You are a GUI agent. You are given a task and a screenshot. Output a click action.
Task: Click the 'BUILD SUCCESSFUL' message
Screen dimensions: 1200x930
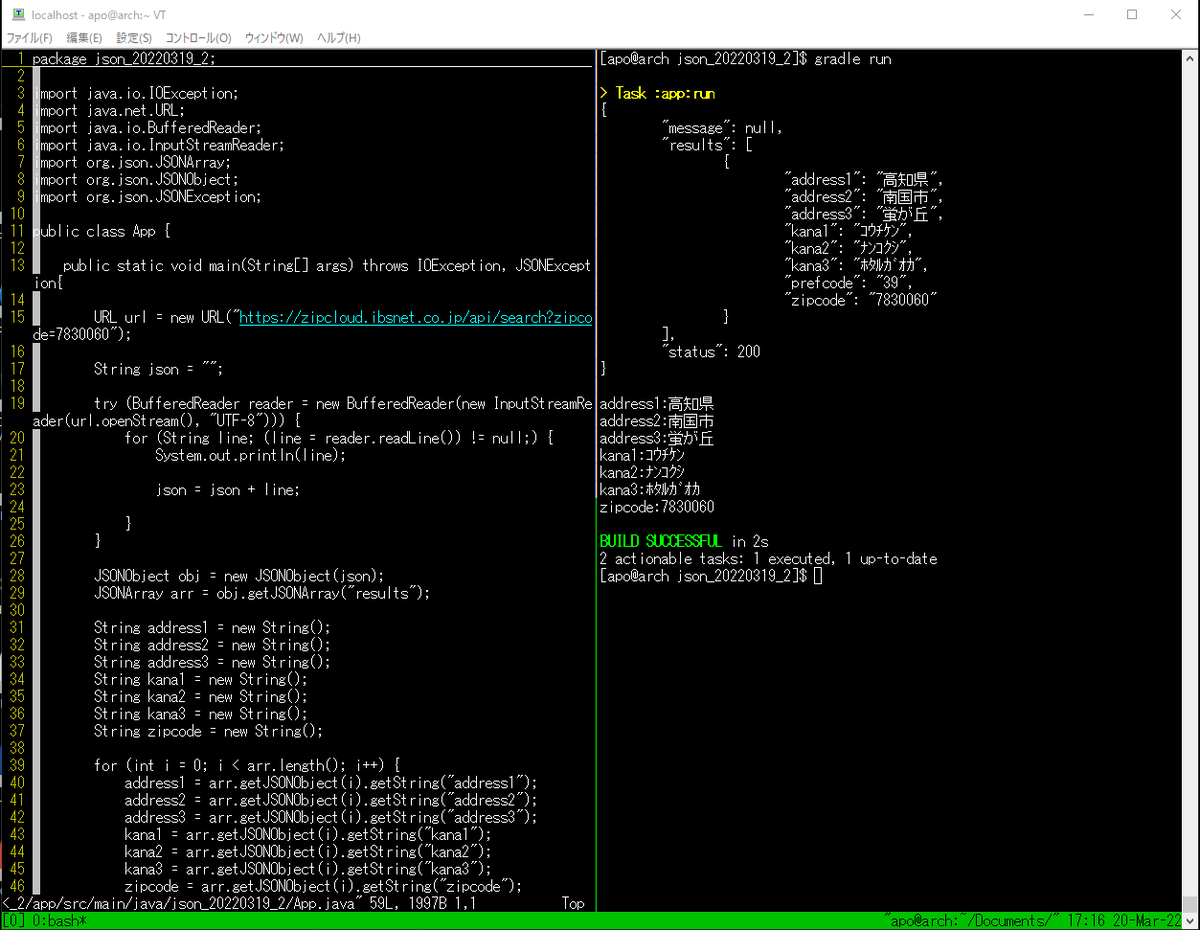[x=661, y=541]
